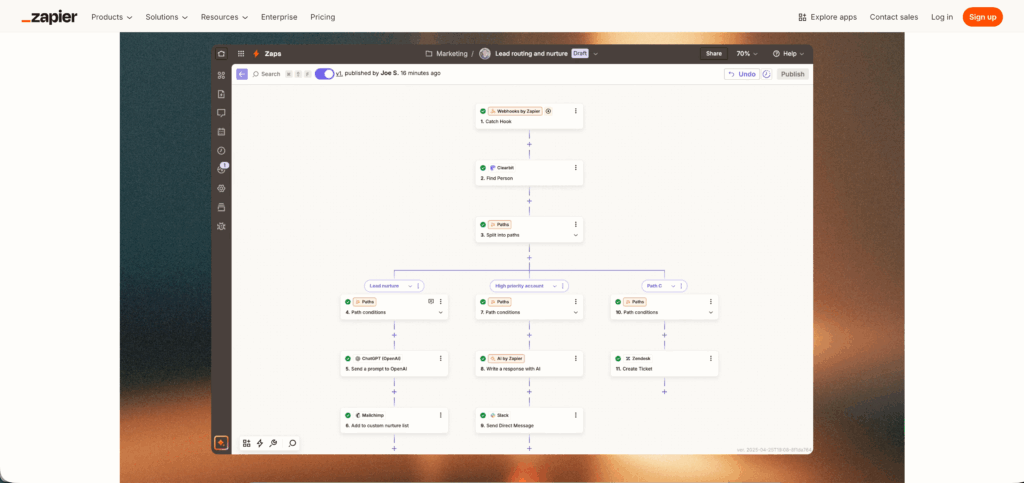The width and height of the screenshot is (1024, 483).
Task: Click the comment icon on step 4
Action: pos(431,301)
